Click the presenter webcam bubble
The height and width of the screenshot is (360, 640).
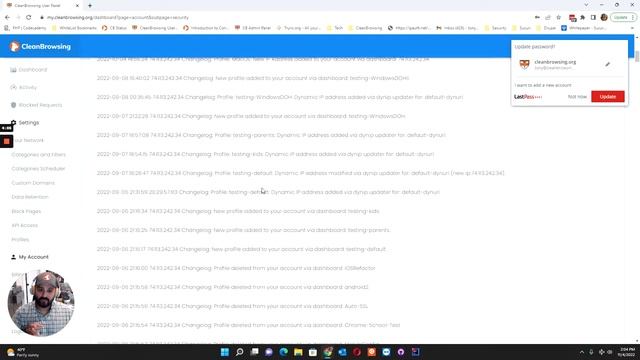(41, 303)
